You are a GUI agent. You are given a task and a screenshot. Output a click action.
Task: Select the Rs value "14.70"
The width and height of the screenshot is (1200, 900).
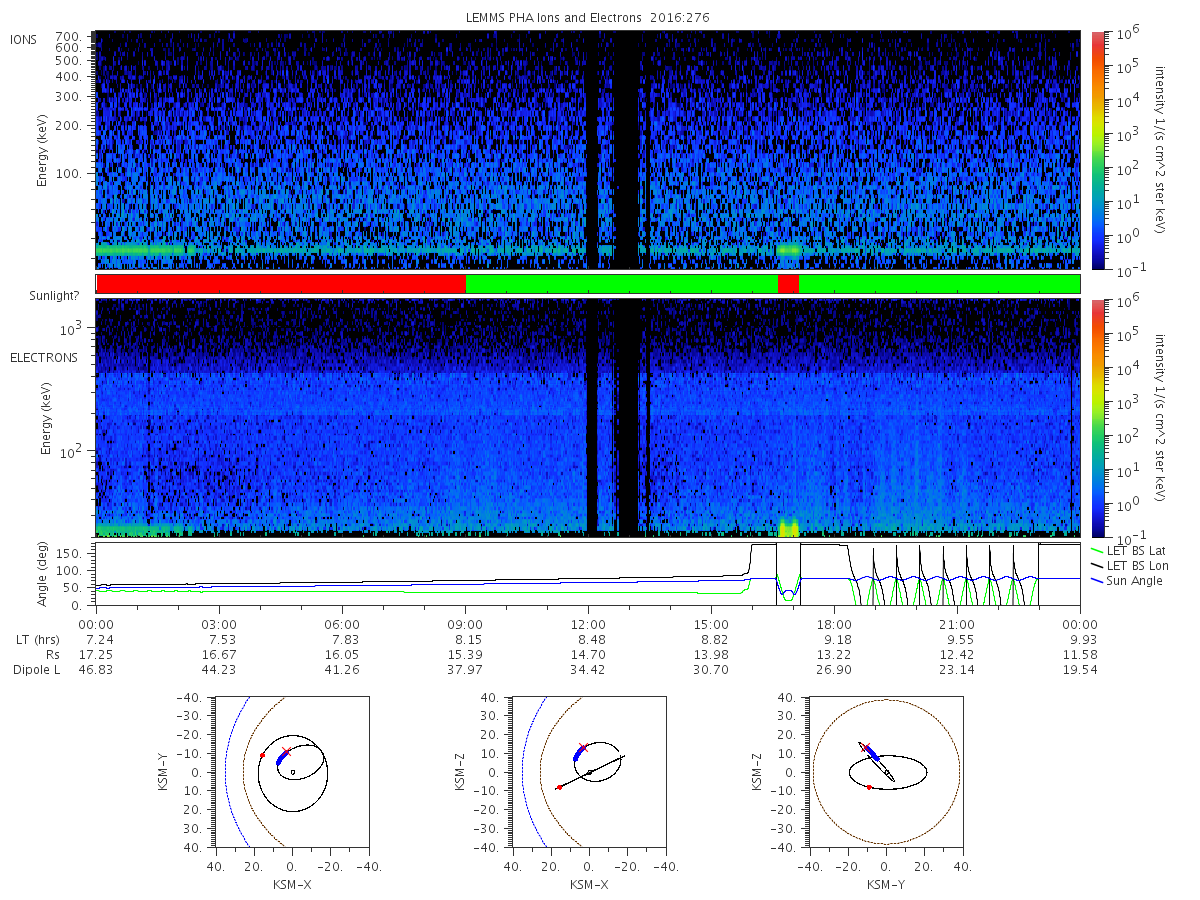click(588, 654)
